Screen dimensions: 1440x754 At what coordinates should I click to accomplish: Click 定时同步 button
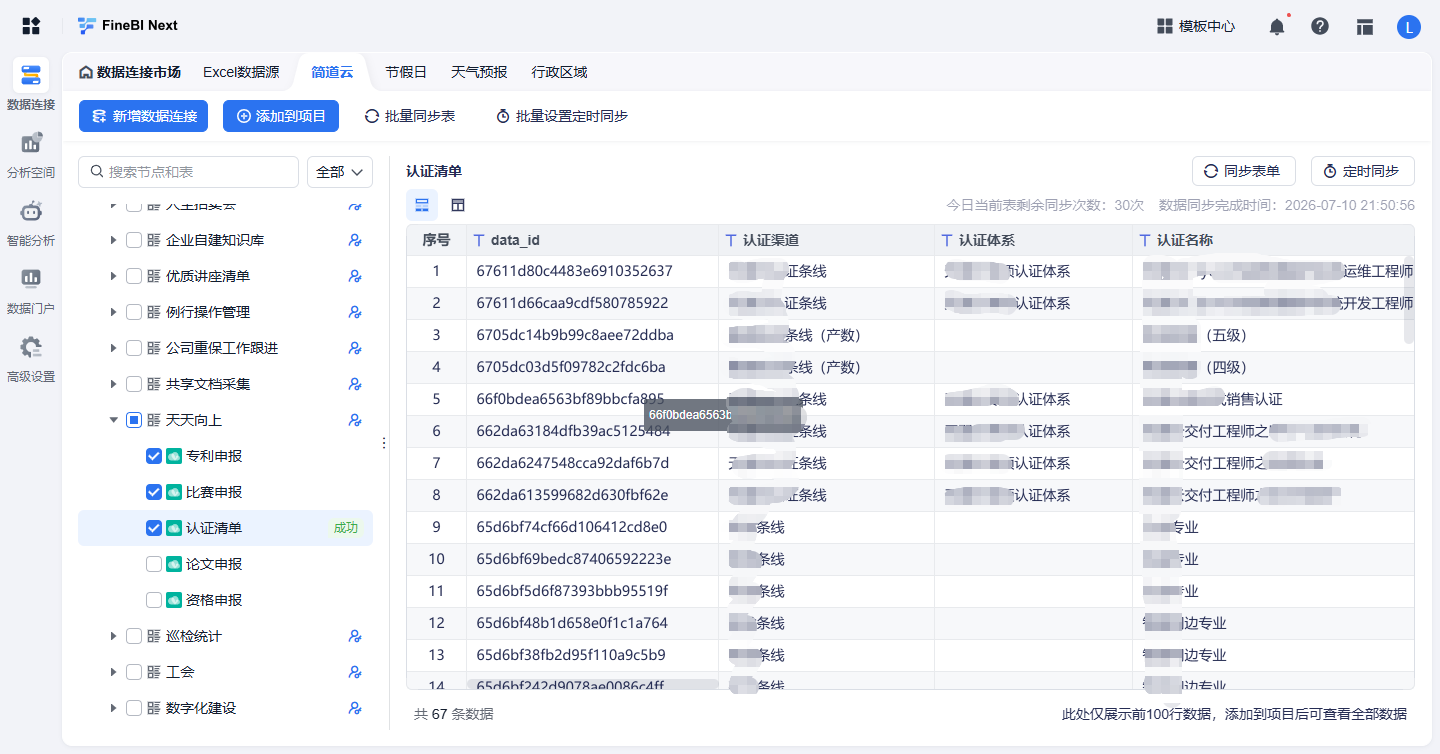tap(1363, 171)
